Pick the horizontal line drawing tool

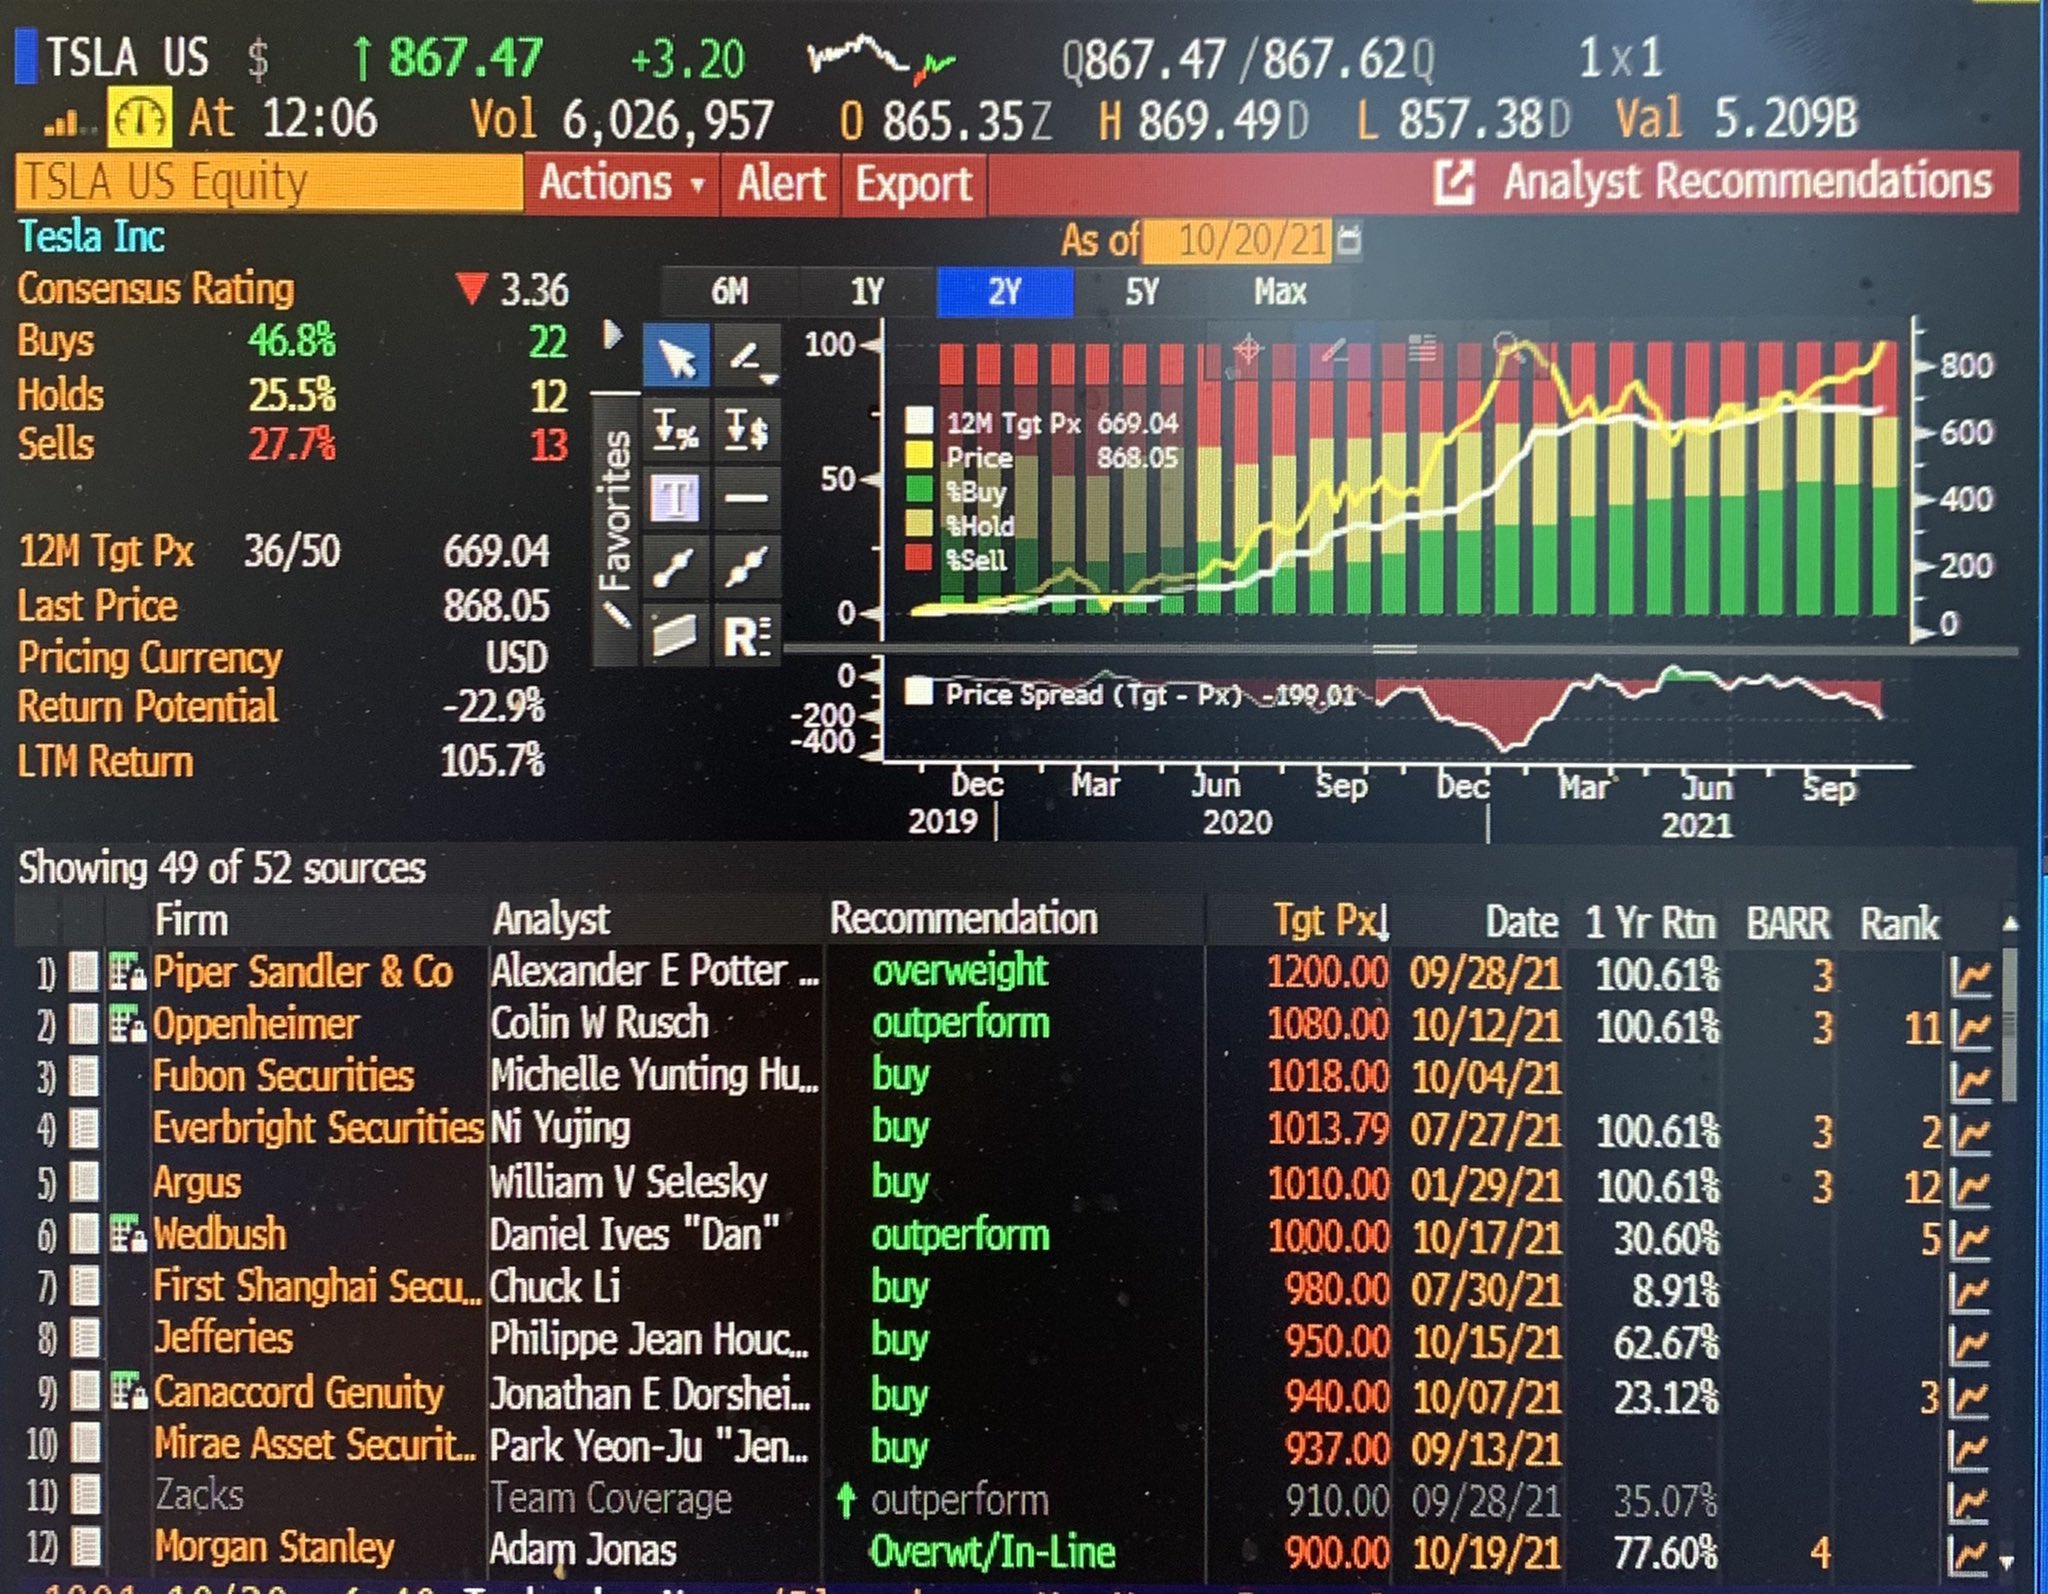(x=746, y=497)
